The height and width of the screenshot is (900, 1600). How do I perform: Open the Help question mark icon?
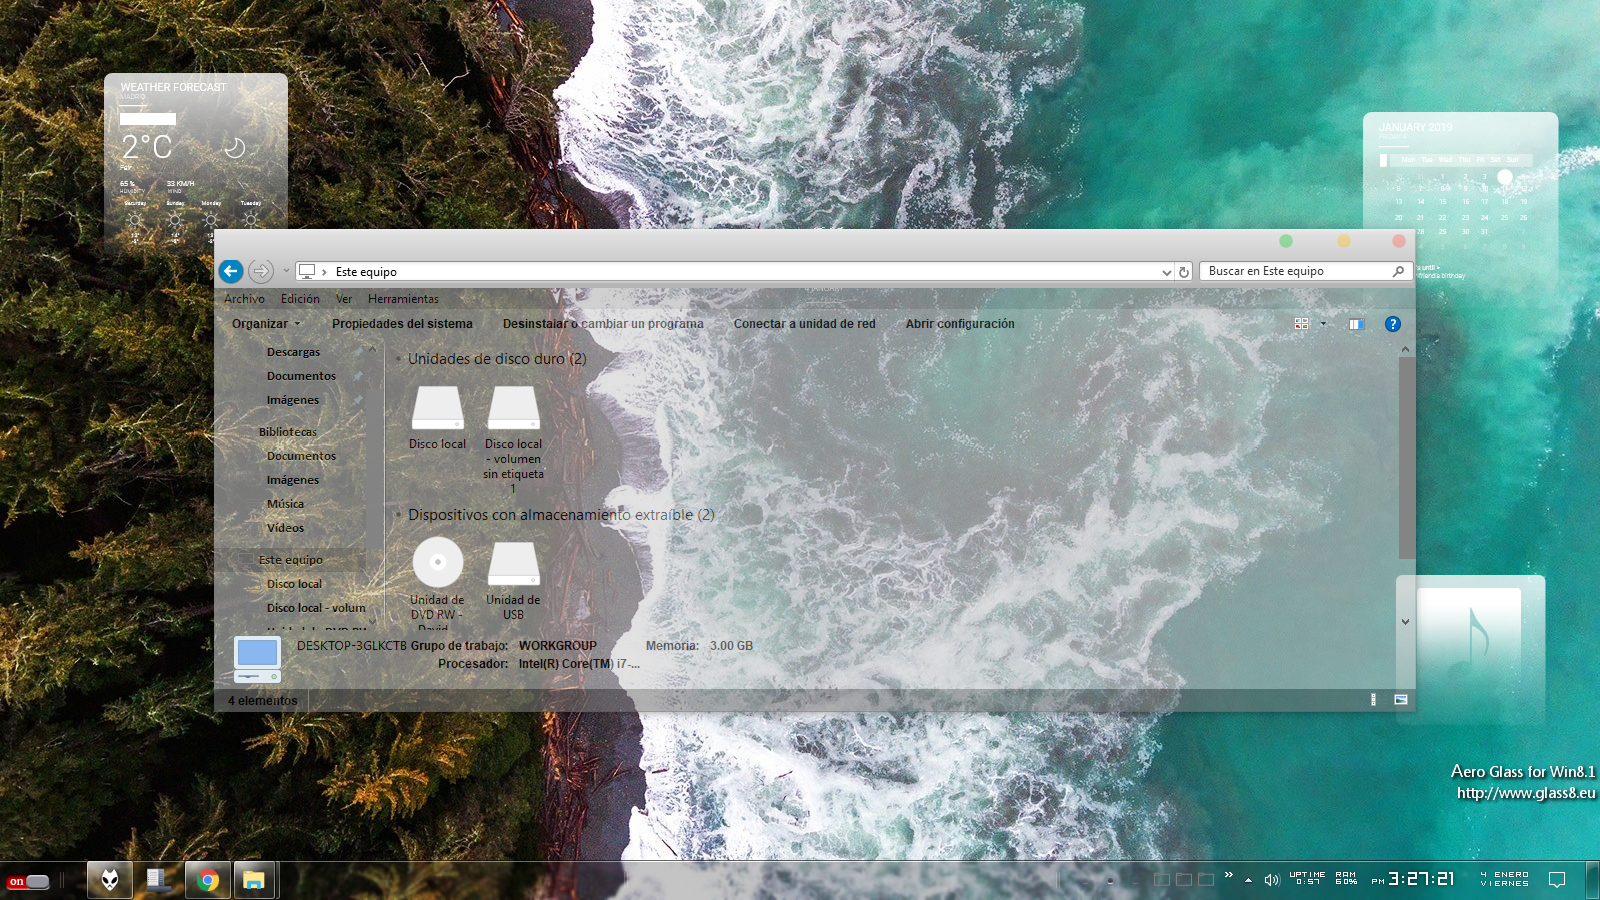1392,324
